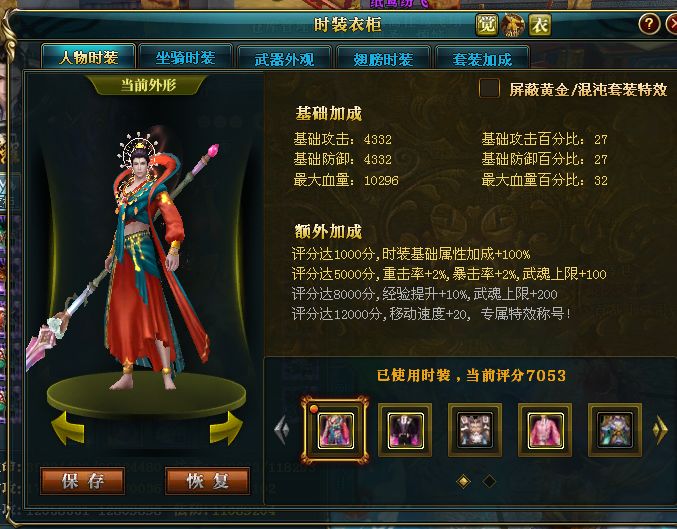Select the blue-gold costume icon
The image size is (677, 529).
[x=615, y=430]
